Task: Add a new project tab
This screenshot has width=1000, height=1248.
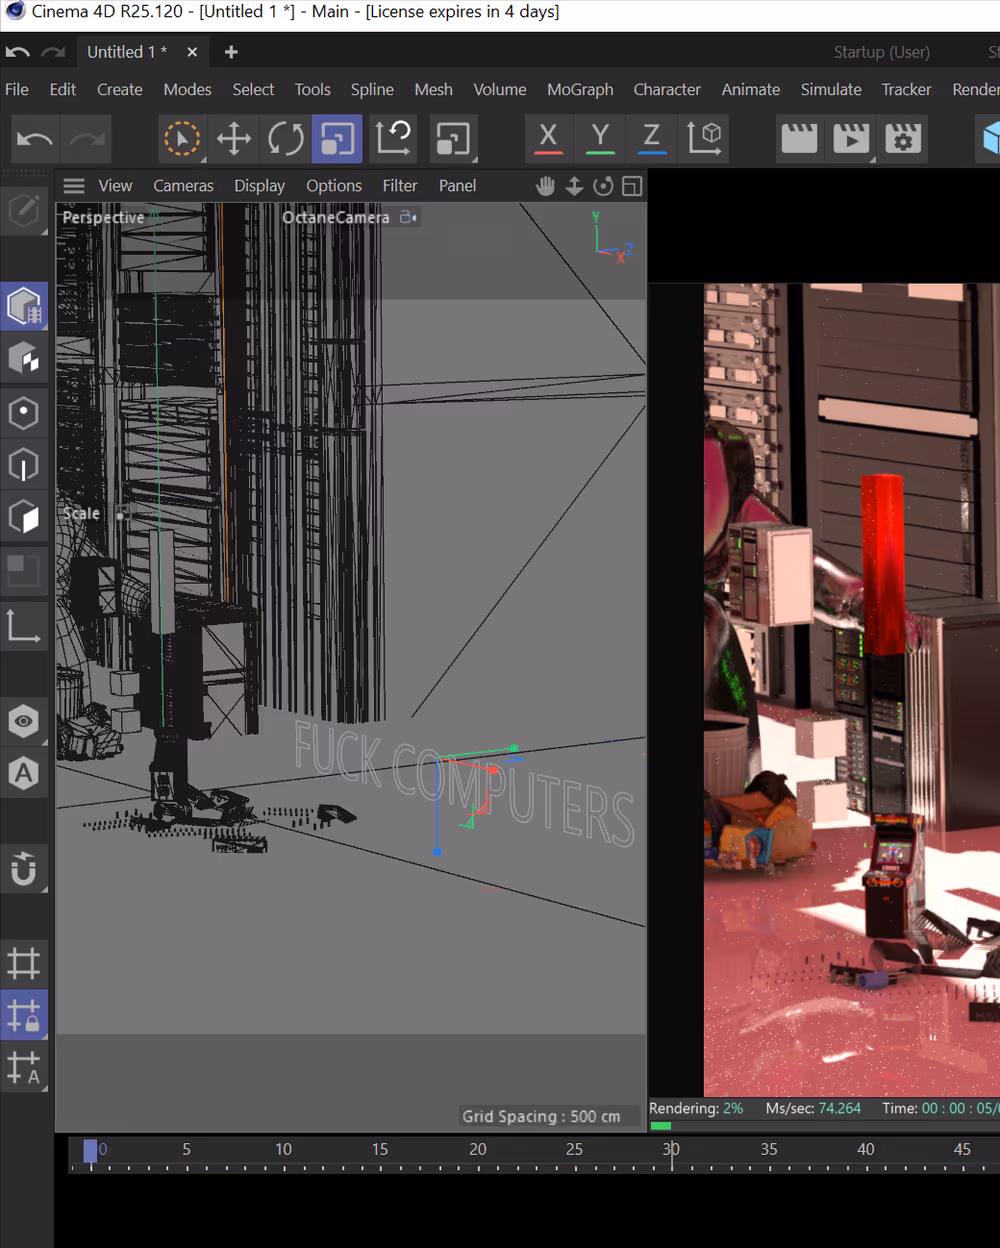Action: tap(231, 52)
